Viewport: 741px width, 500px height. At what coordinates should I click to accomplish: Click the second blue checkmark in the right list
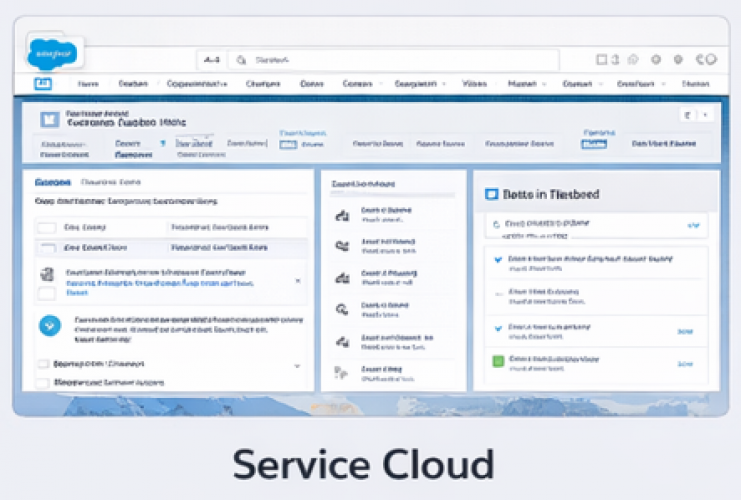498,328
